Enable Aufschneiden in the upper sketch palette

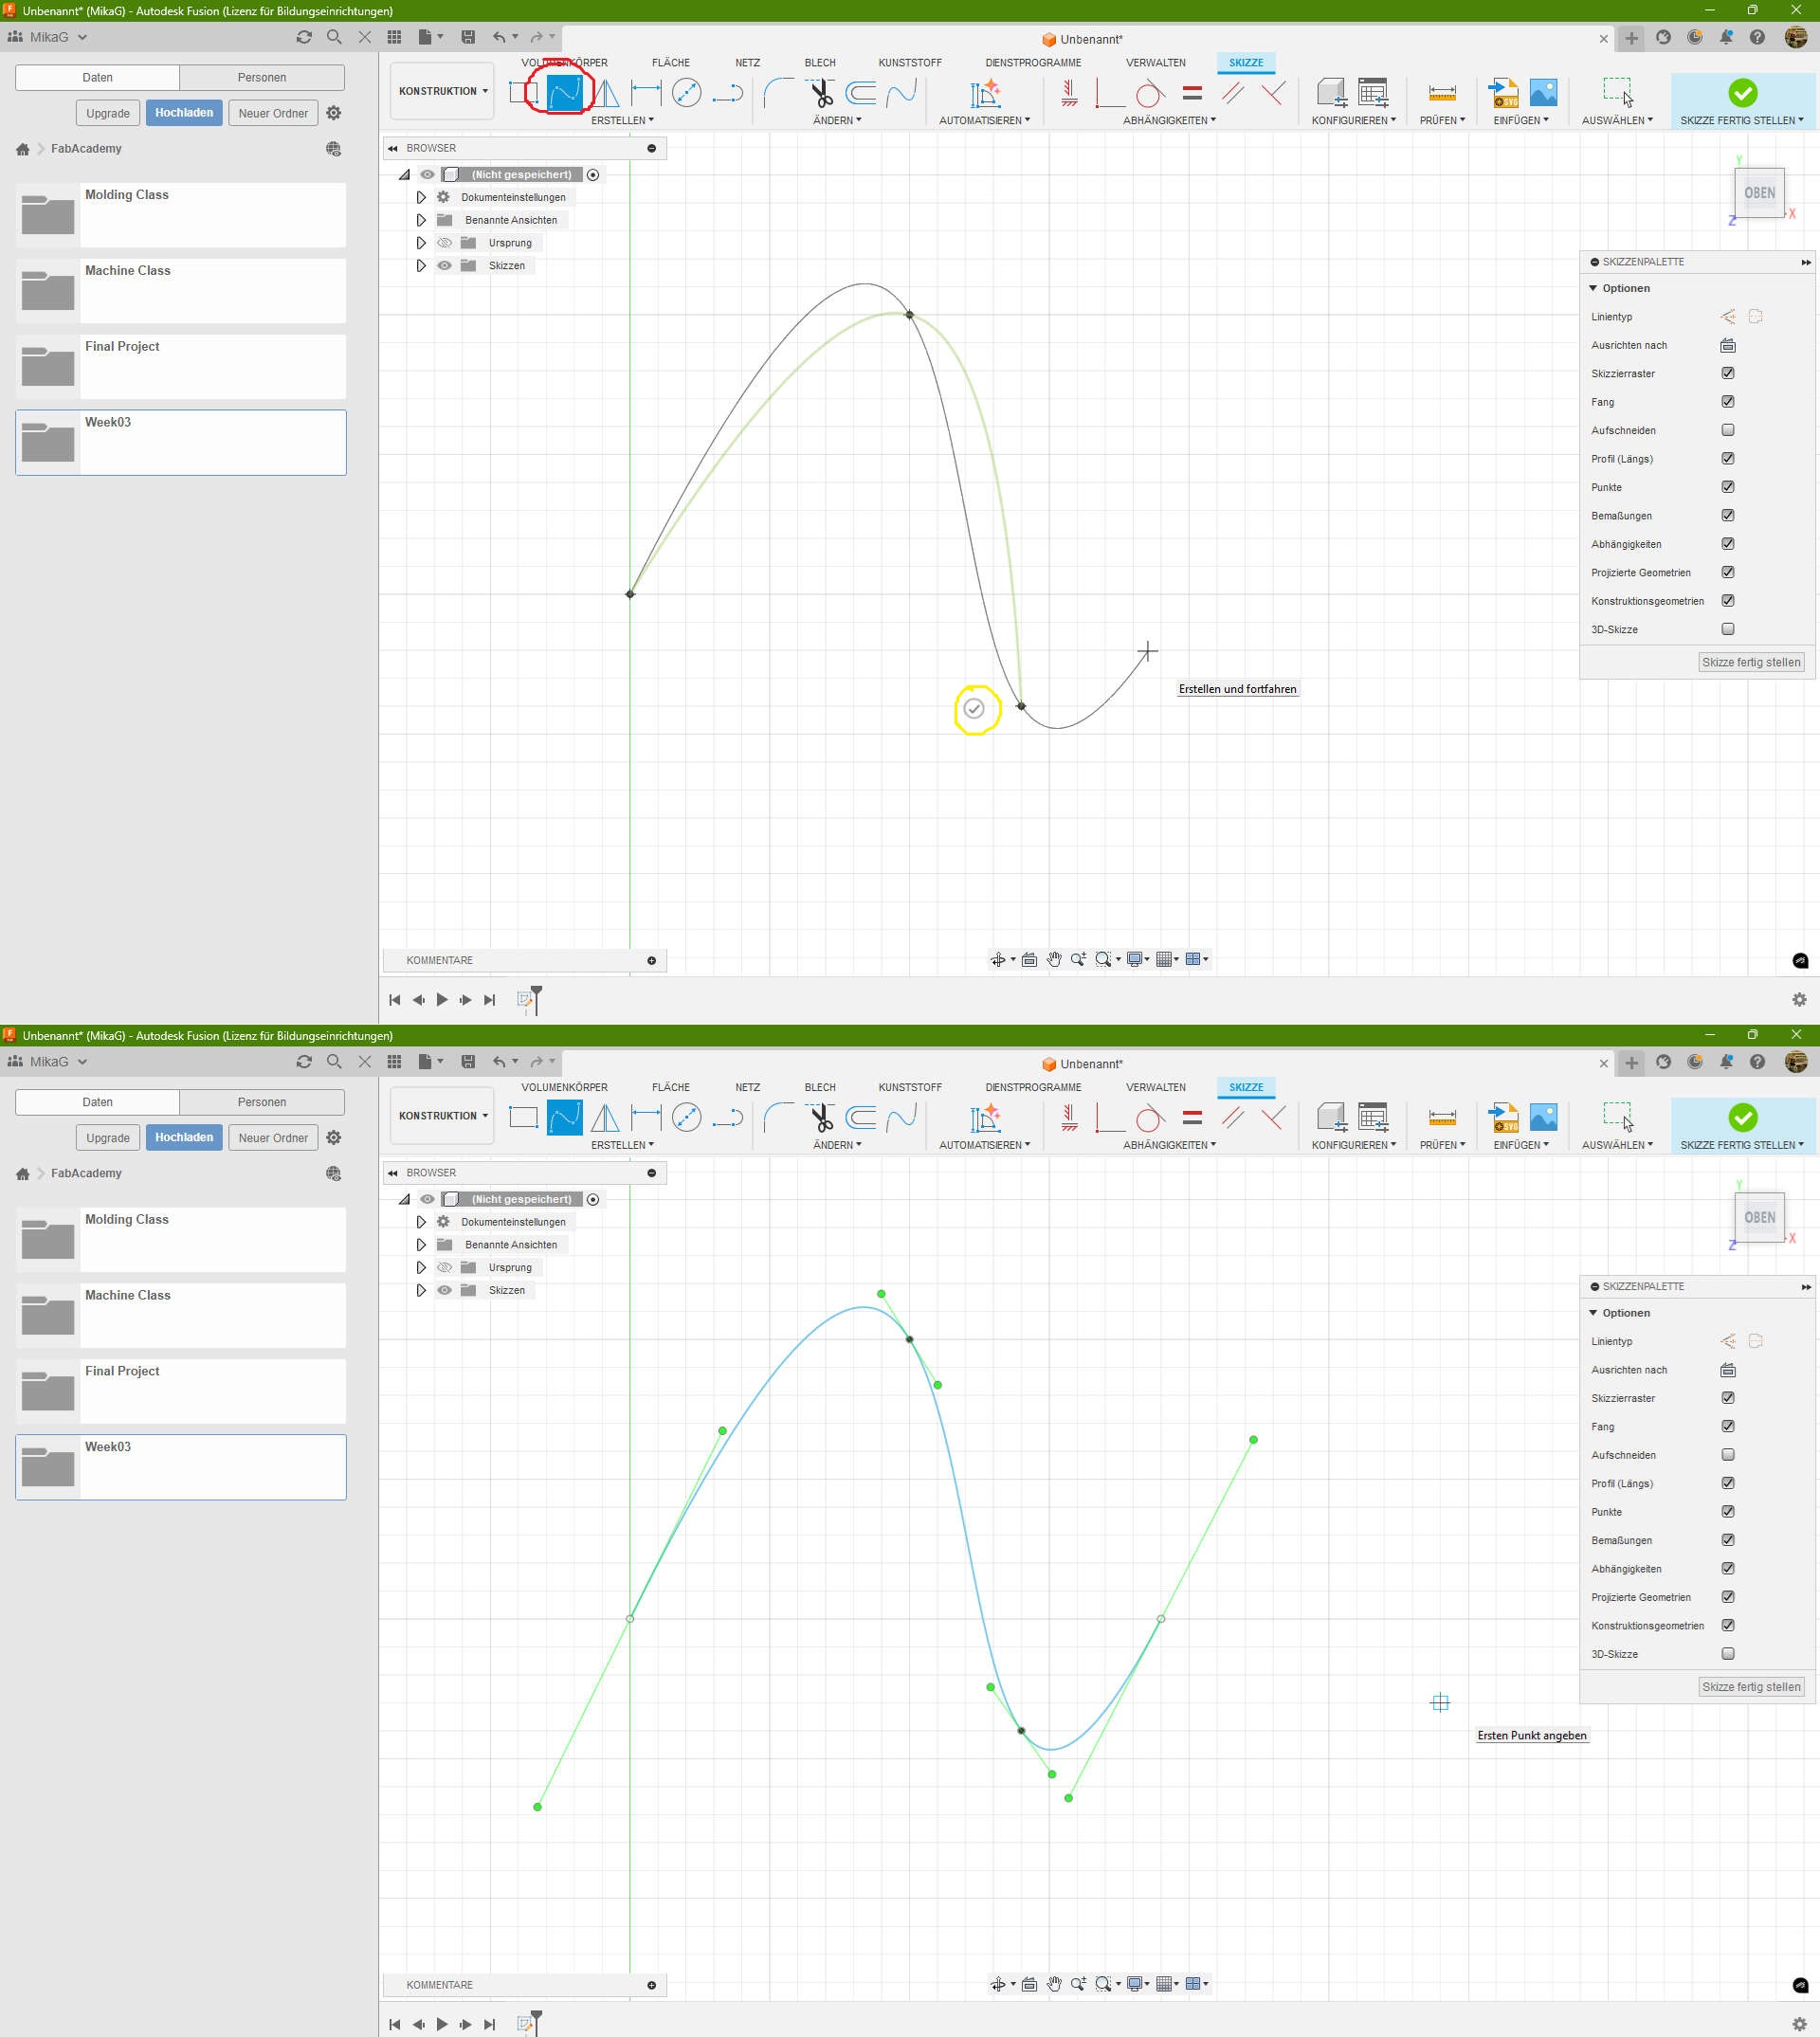(1728, 430)
